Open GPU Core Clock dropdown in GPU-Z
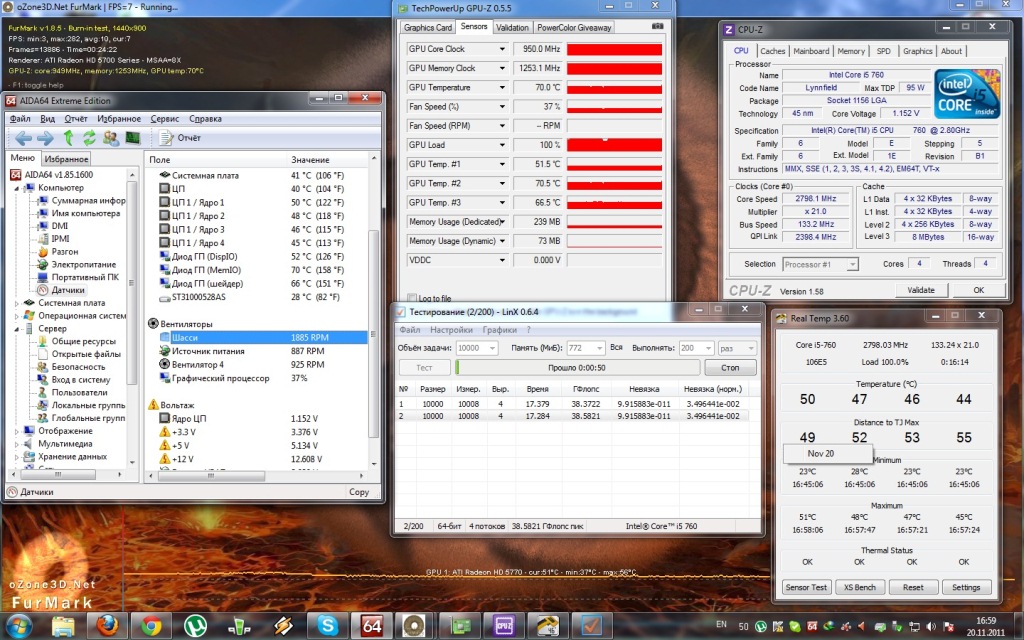Screen dimensions: 1024x640 click(x=502, y=49)
